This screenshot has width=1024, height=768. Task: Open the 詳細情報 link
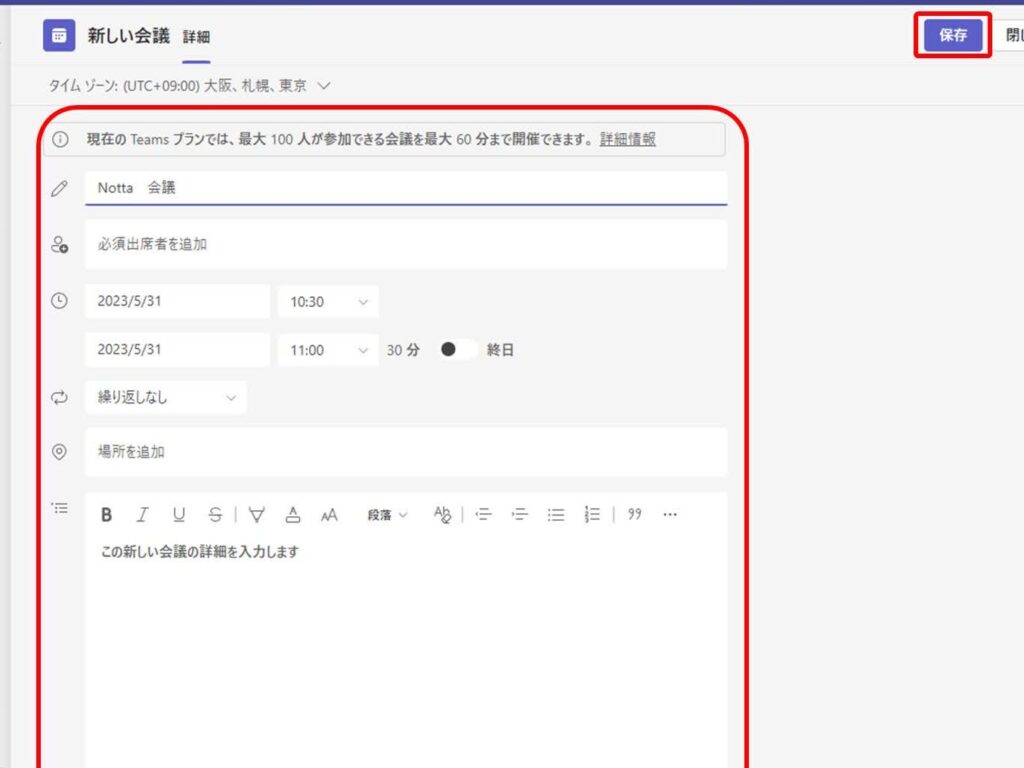click(x=628, y=139)
